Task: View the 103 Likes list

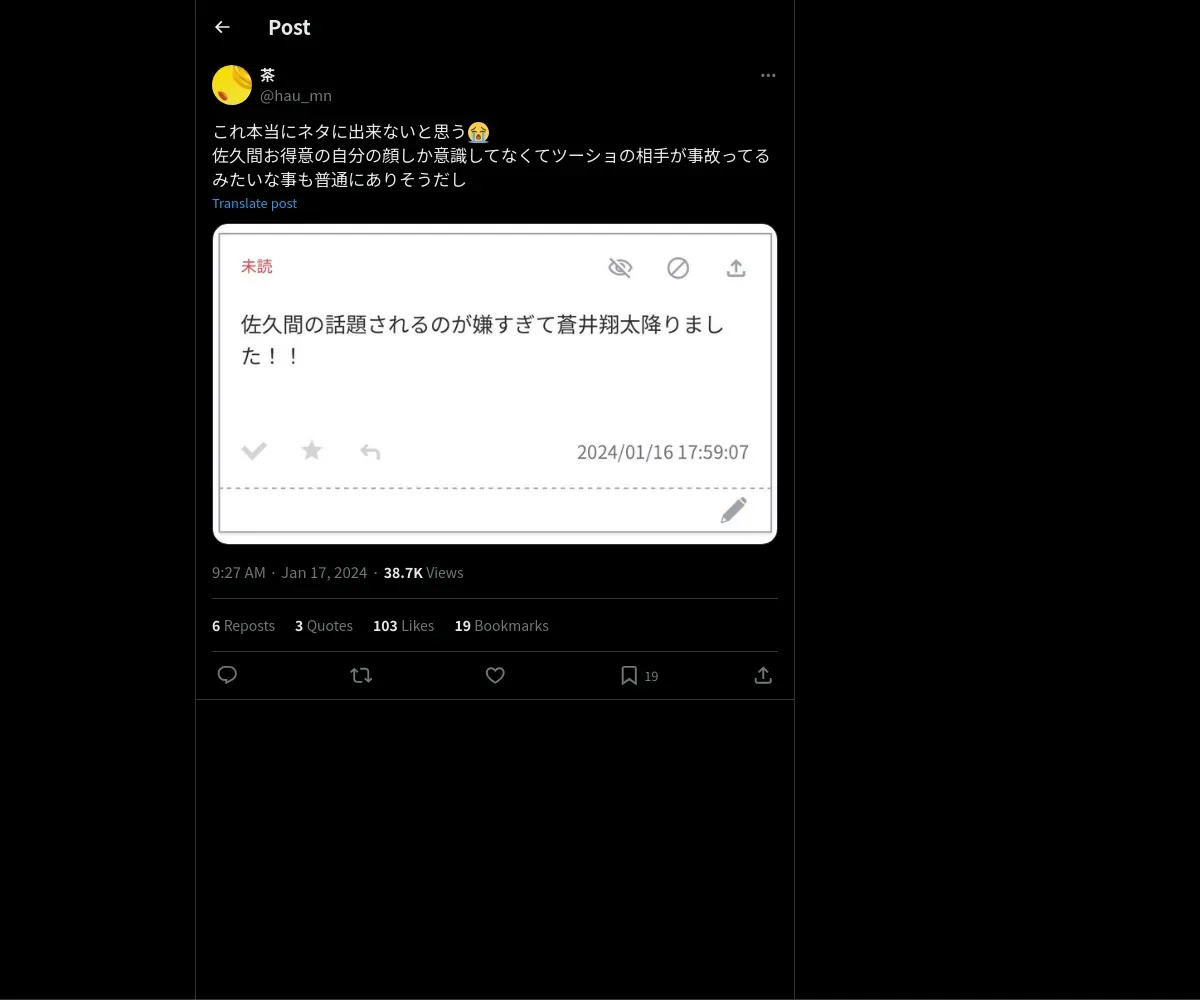Action: (x=403, y=626)
